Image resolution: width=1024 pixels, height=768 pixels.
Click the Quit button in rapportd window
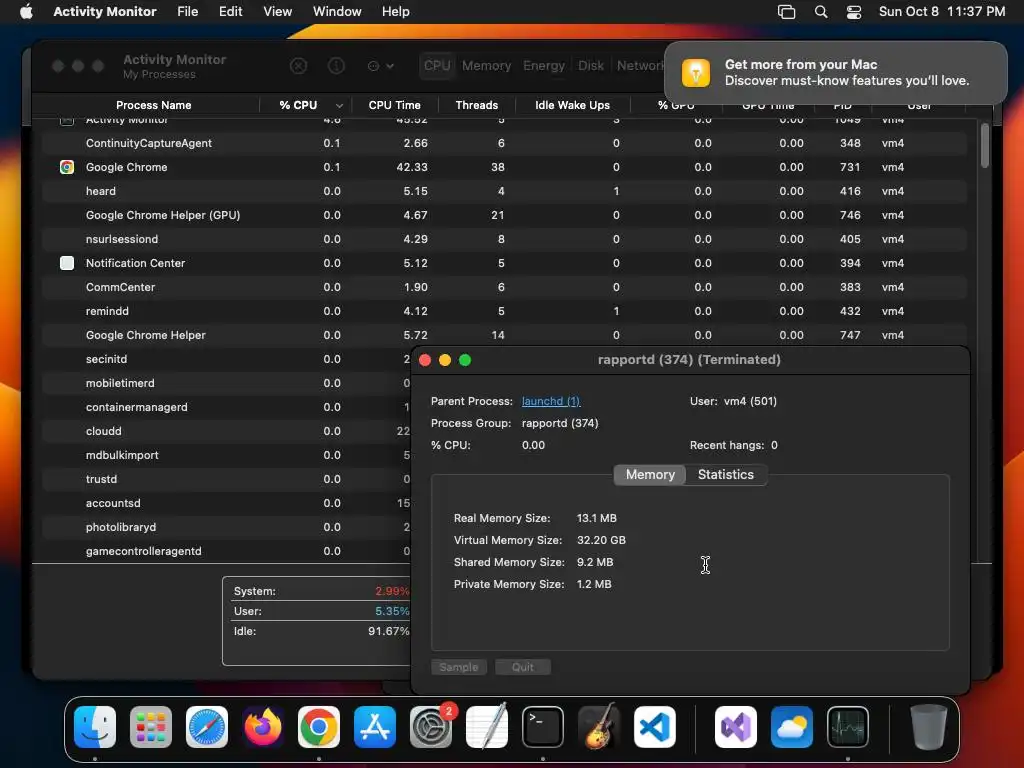522,667
